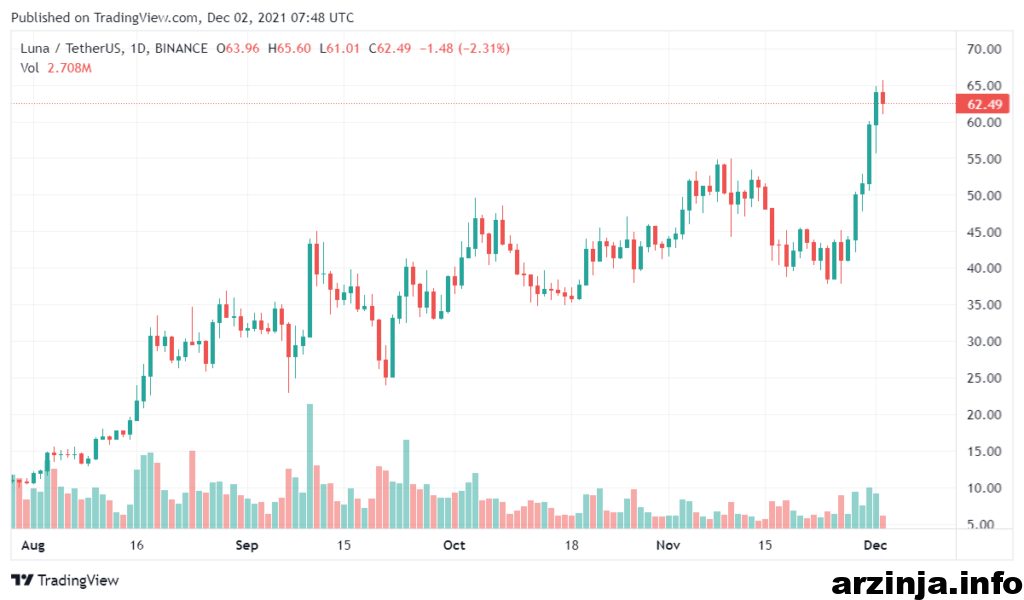Click the 1D interval label
This screenshot has width=1024, height=600.
(139, 48)
